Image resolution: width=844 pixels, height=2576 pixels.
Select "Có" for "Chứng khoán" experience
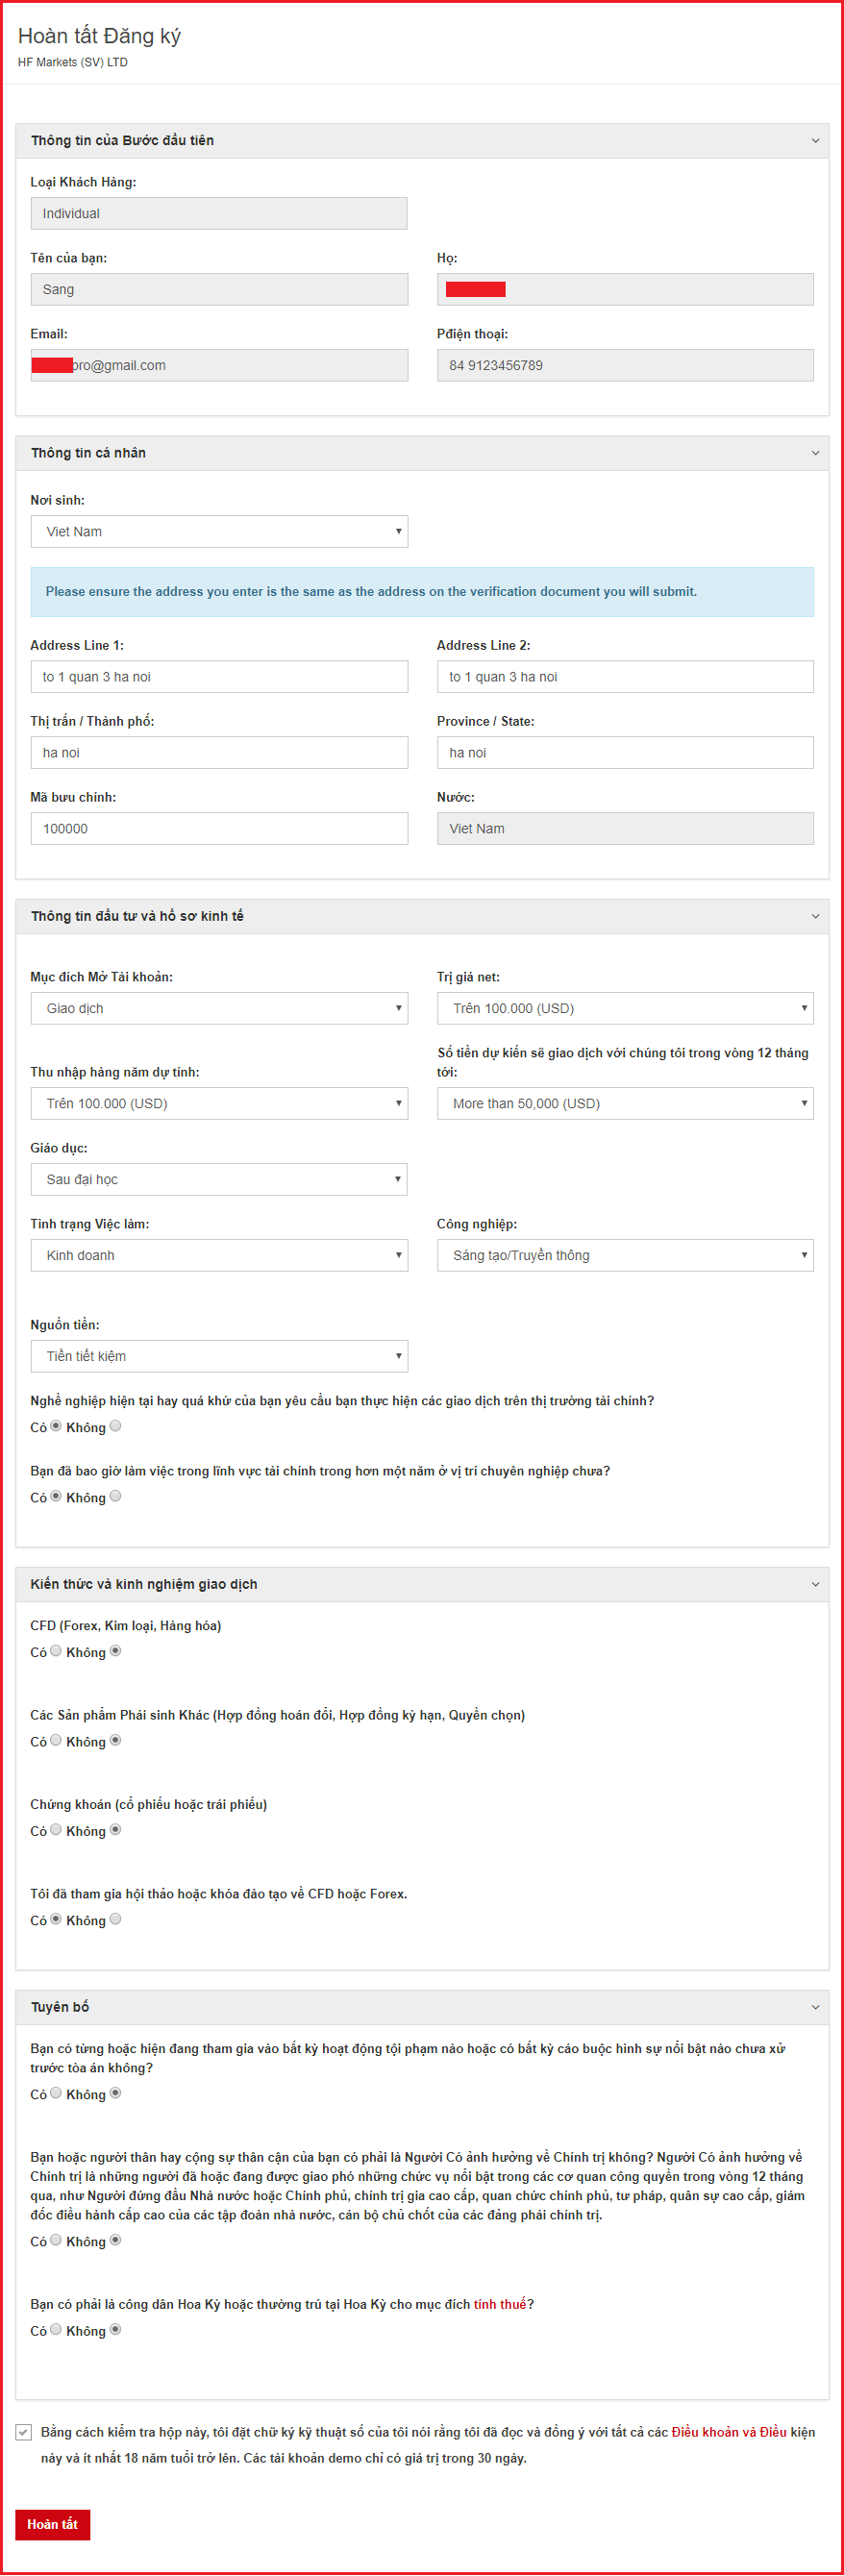pyautogui.click(x=56, y=1830)
